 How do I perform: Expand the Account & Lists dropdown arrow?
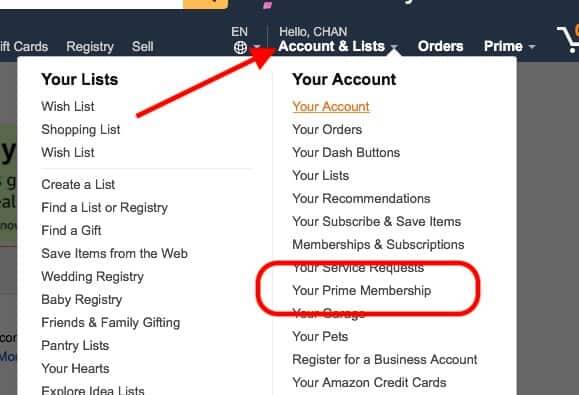pos(394,47)
